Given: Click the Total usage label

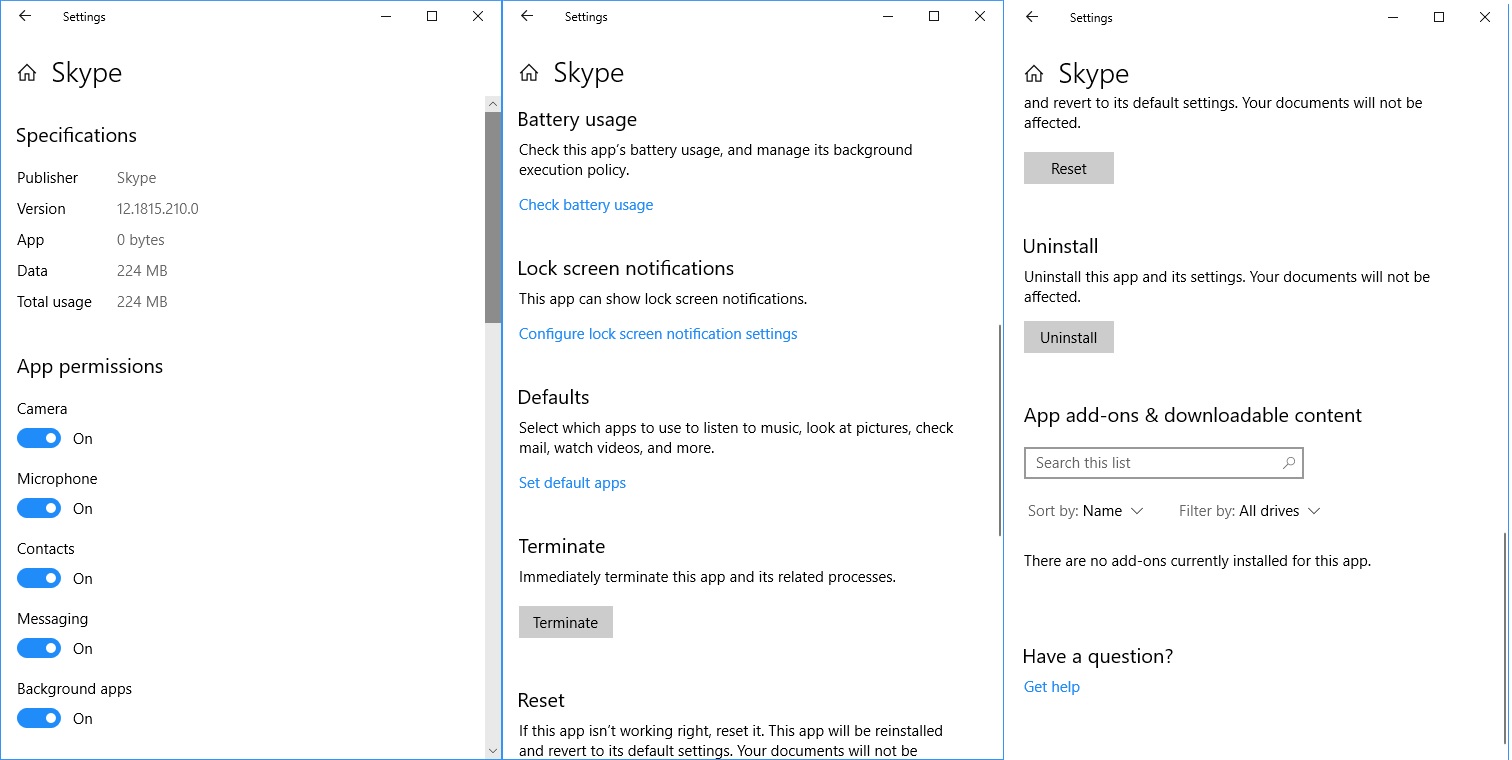Looking at the screenshot, I should (54, 302).
